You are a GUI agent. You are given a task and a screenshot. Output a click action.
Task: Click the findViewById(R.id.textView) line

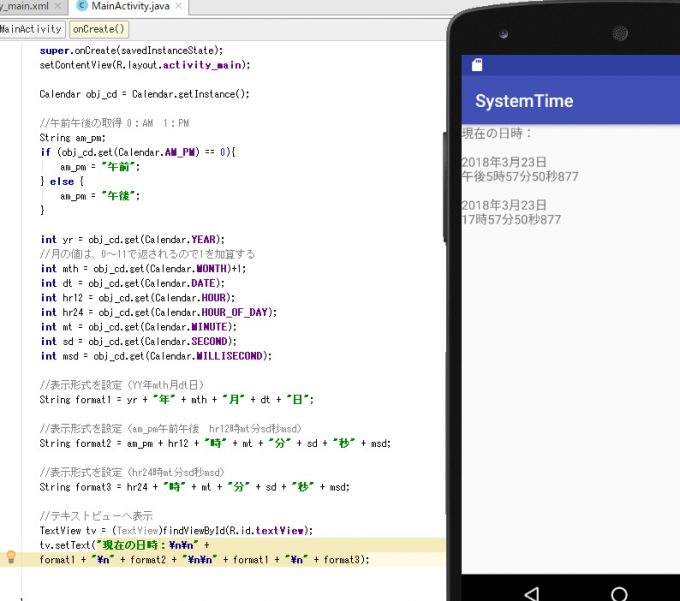coord(176,531)
